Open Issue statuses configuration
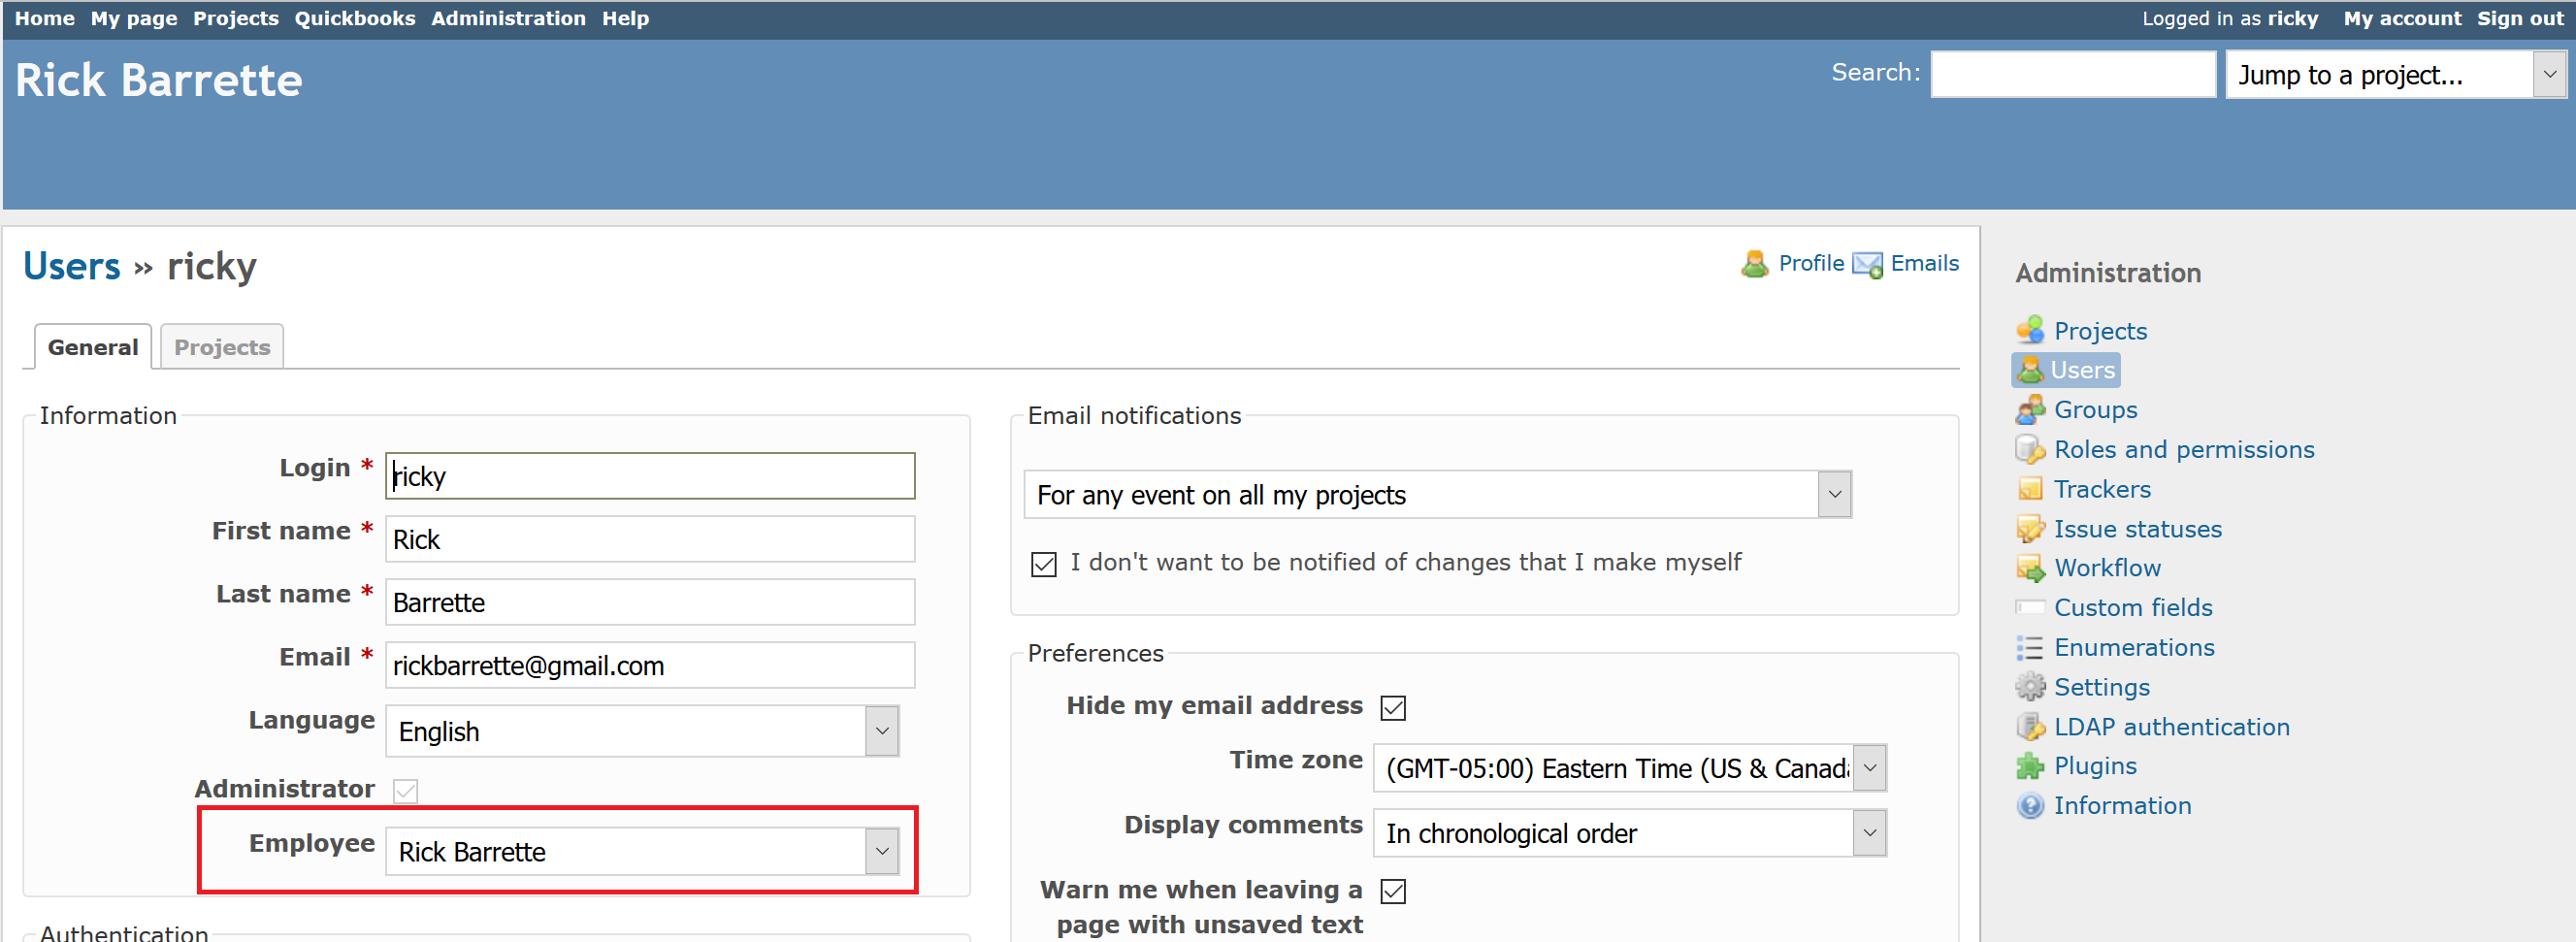The height and width of the screenshot is (942, 2576). point(2031,528)
